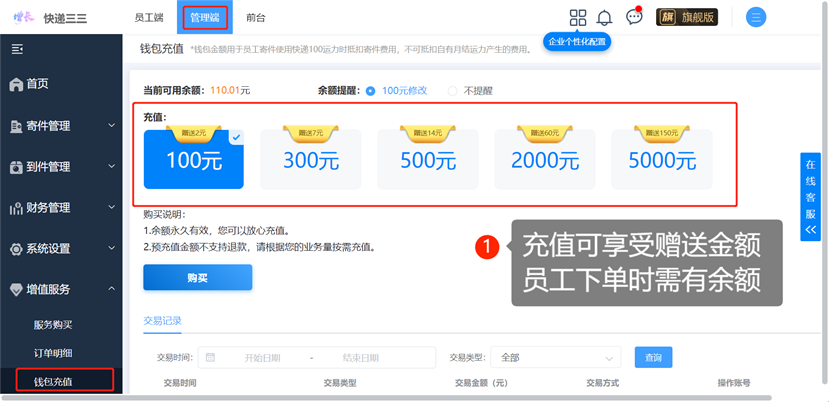Click the 查询 button
The height and width of the screenshot is (402, 829).
click(653, 358)
